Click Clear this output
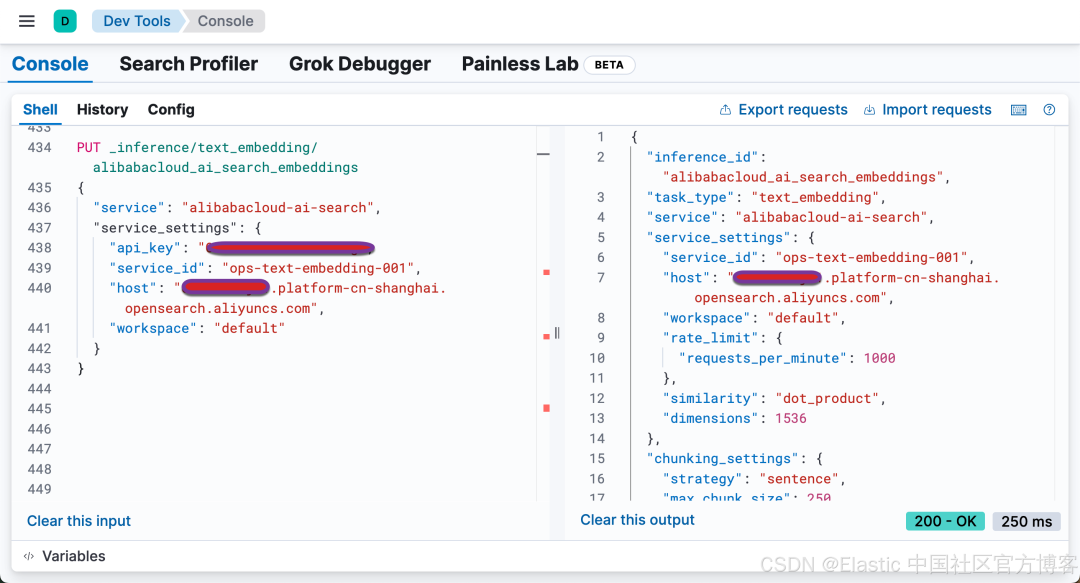The image size is (1080, 583). (637, 520)
